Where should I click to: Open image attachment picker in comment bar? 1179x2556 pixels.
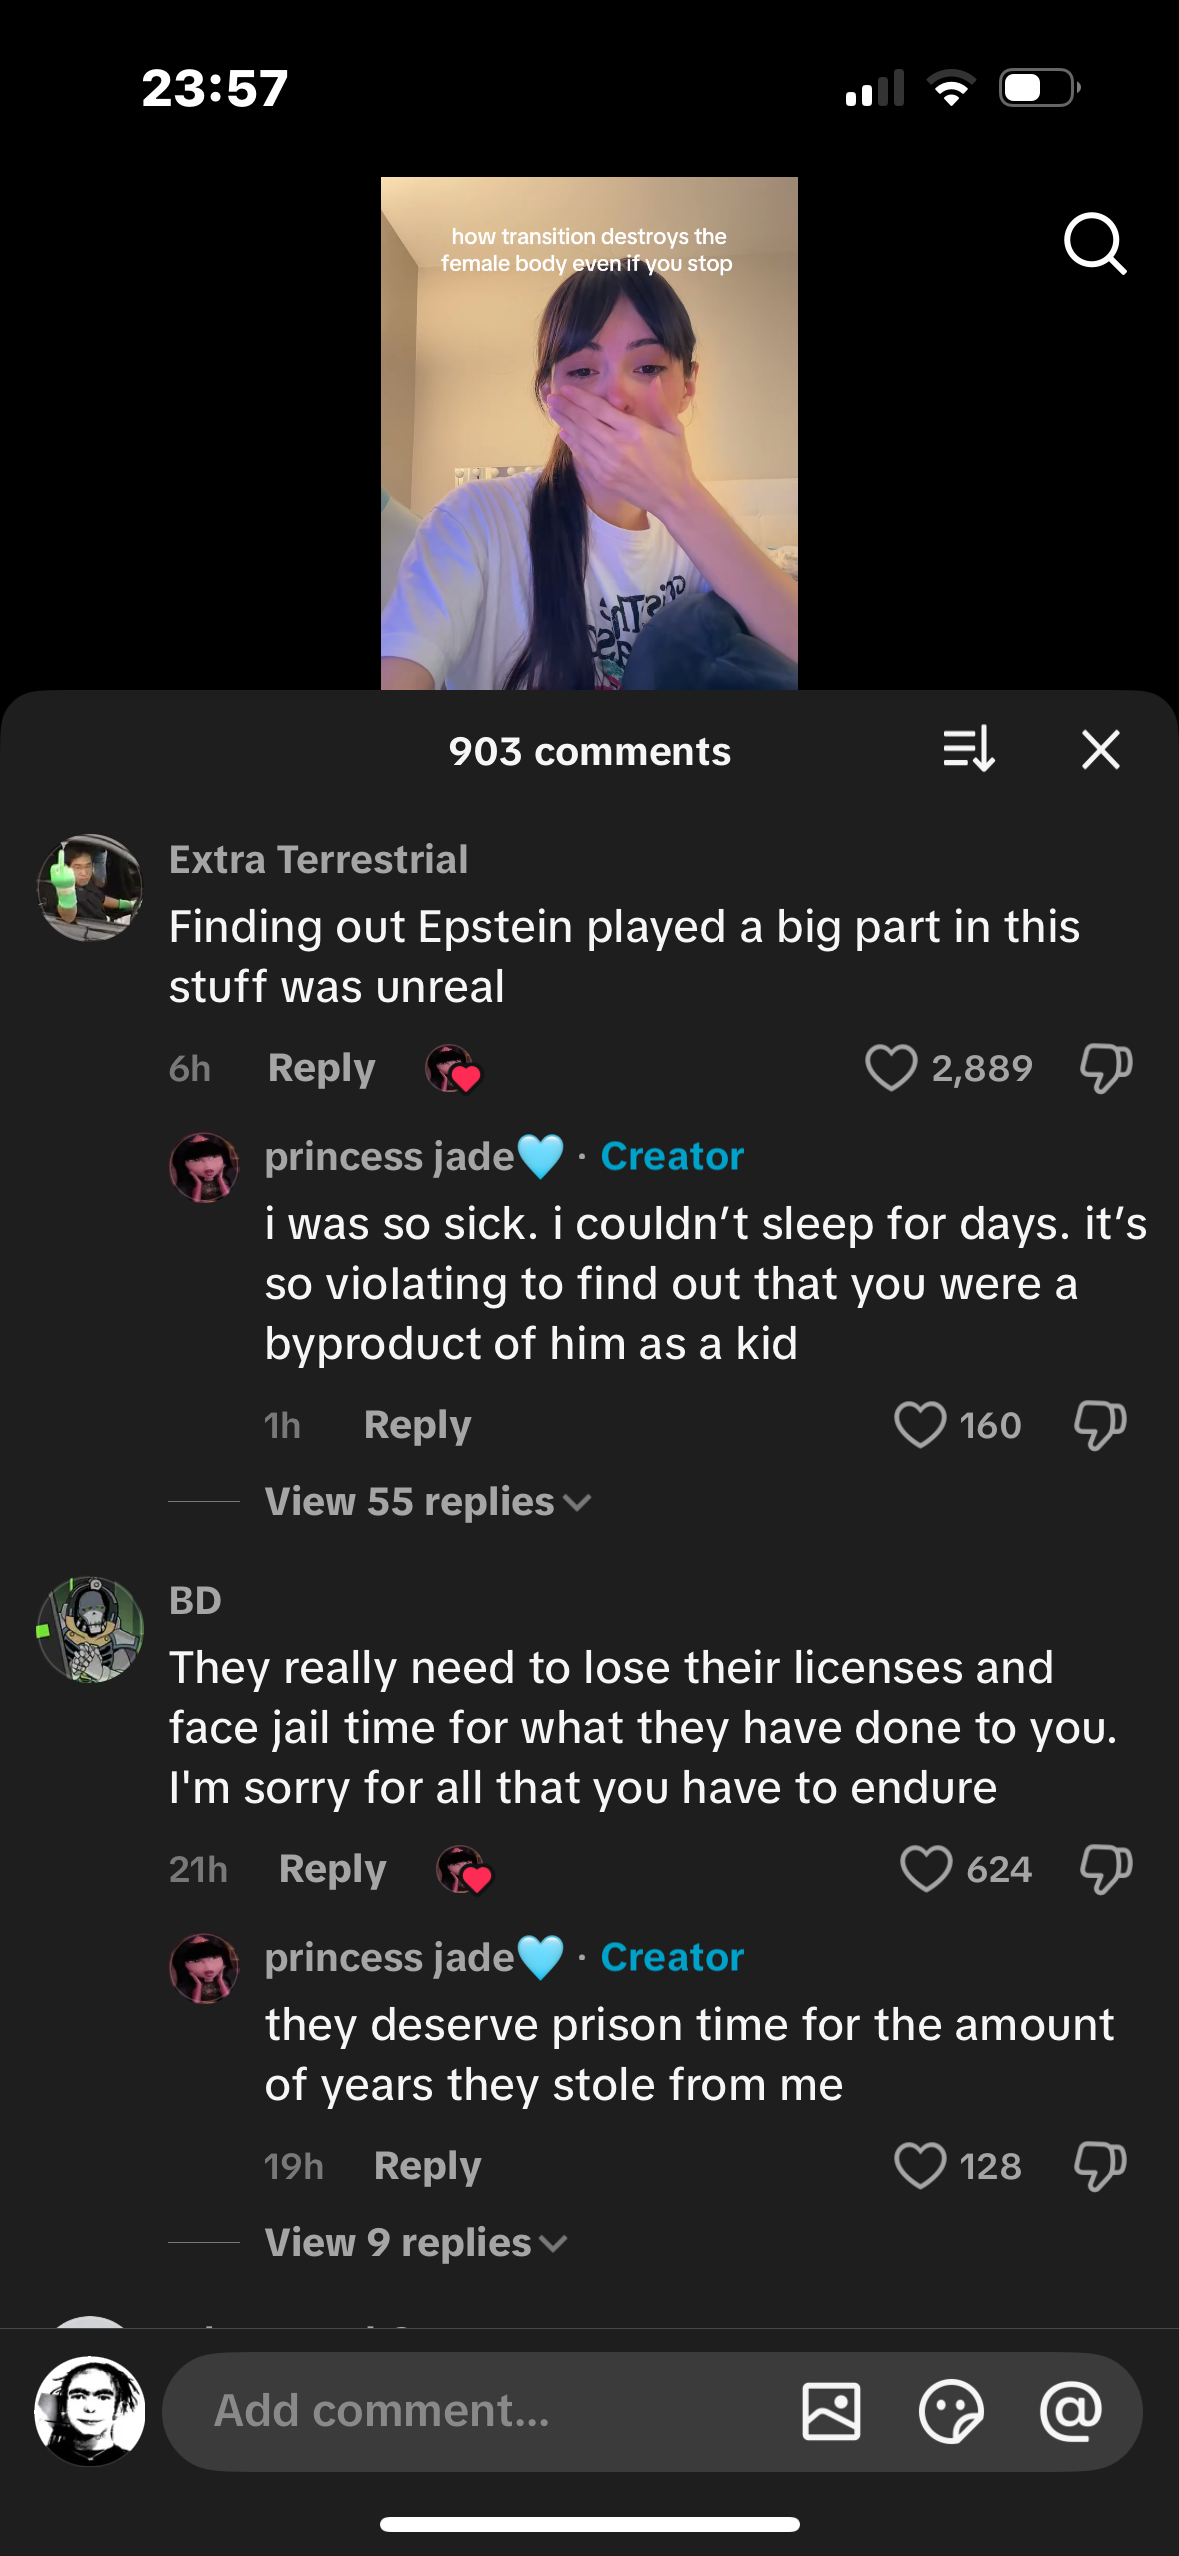(831, 2411)
